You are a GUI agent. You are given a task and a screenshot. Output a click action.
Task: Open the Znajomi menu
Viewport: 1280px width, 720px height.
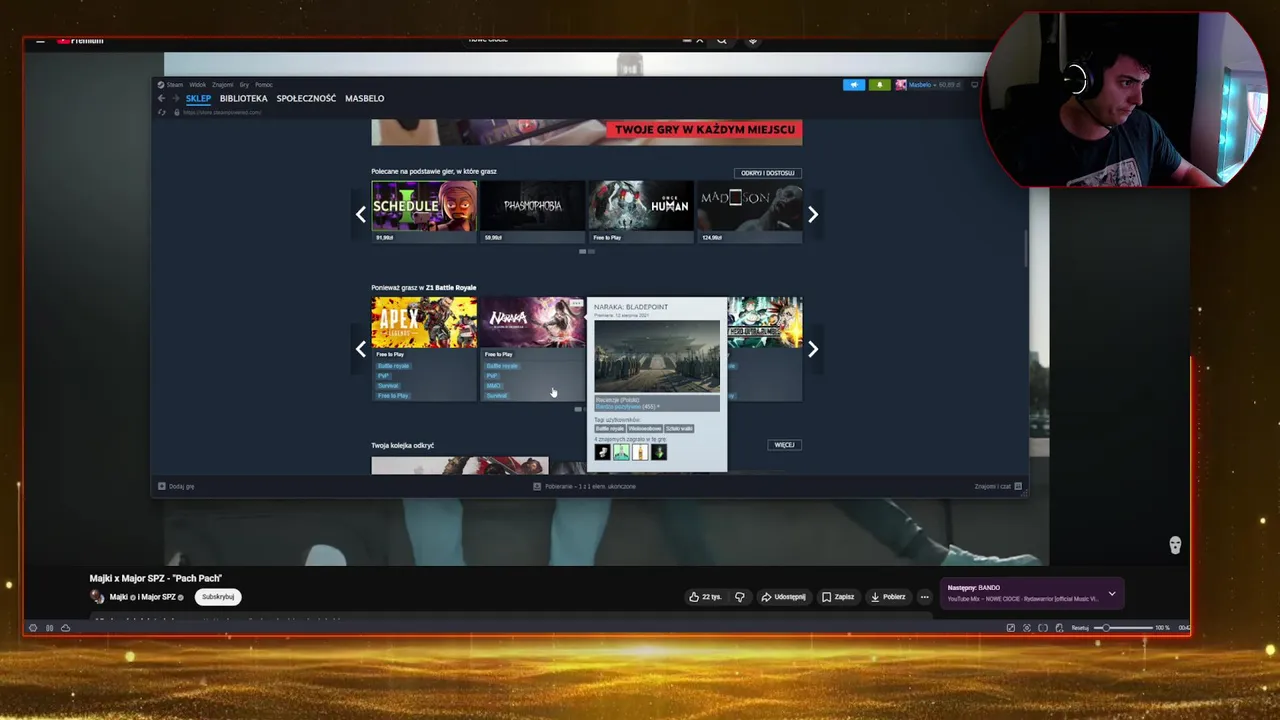[x=223, y=85]
